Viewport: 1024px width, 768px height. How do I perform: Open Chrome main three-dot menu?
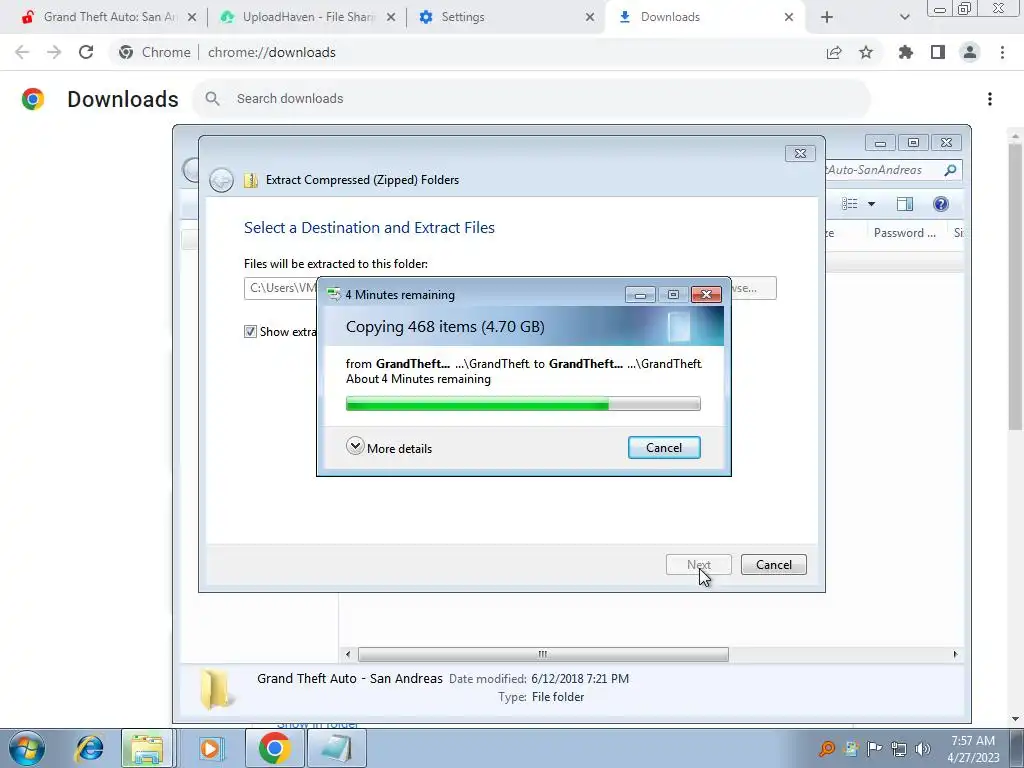[1002, 52]
